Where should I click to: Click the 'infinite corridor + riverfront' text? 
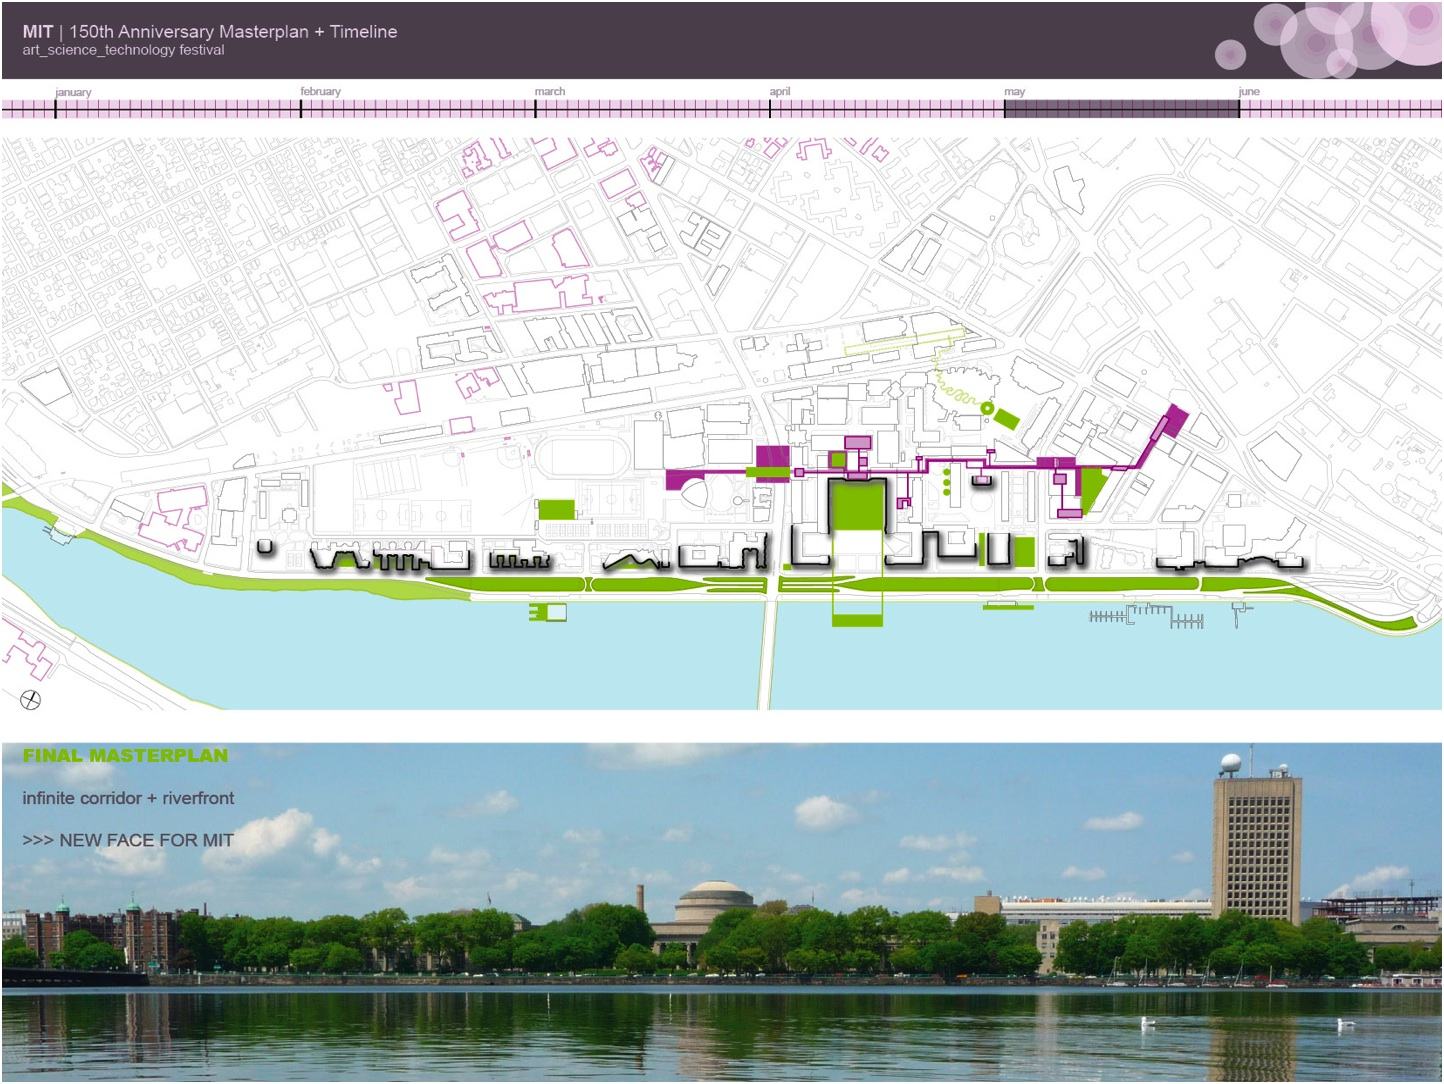pyautogui.click(x=128, y=798)
